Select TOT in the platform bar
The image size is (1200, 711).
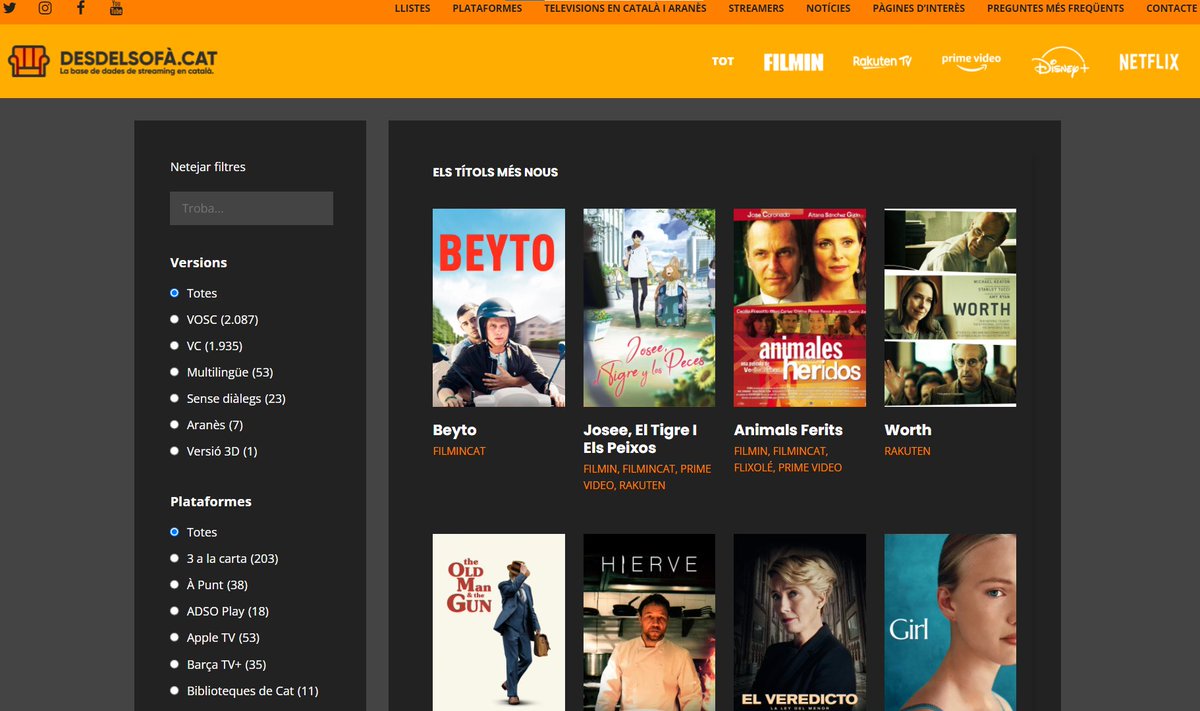pos(723,62)
